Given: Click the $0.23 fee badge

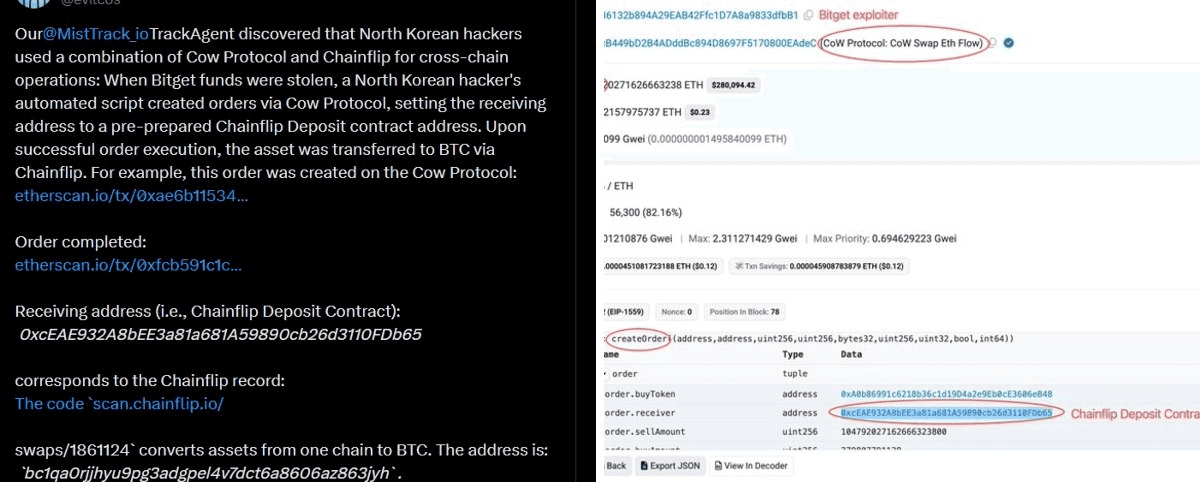Looking at the screenshot, I should 699,112.
